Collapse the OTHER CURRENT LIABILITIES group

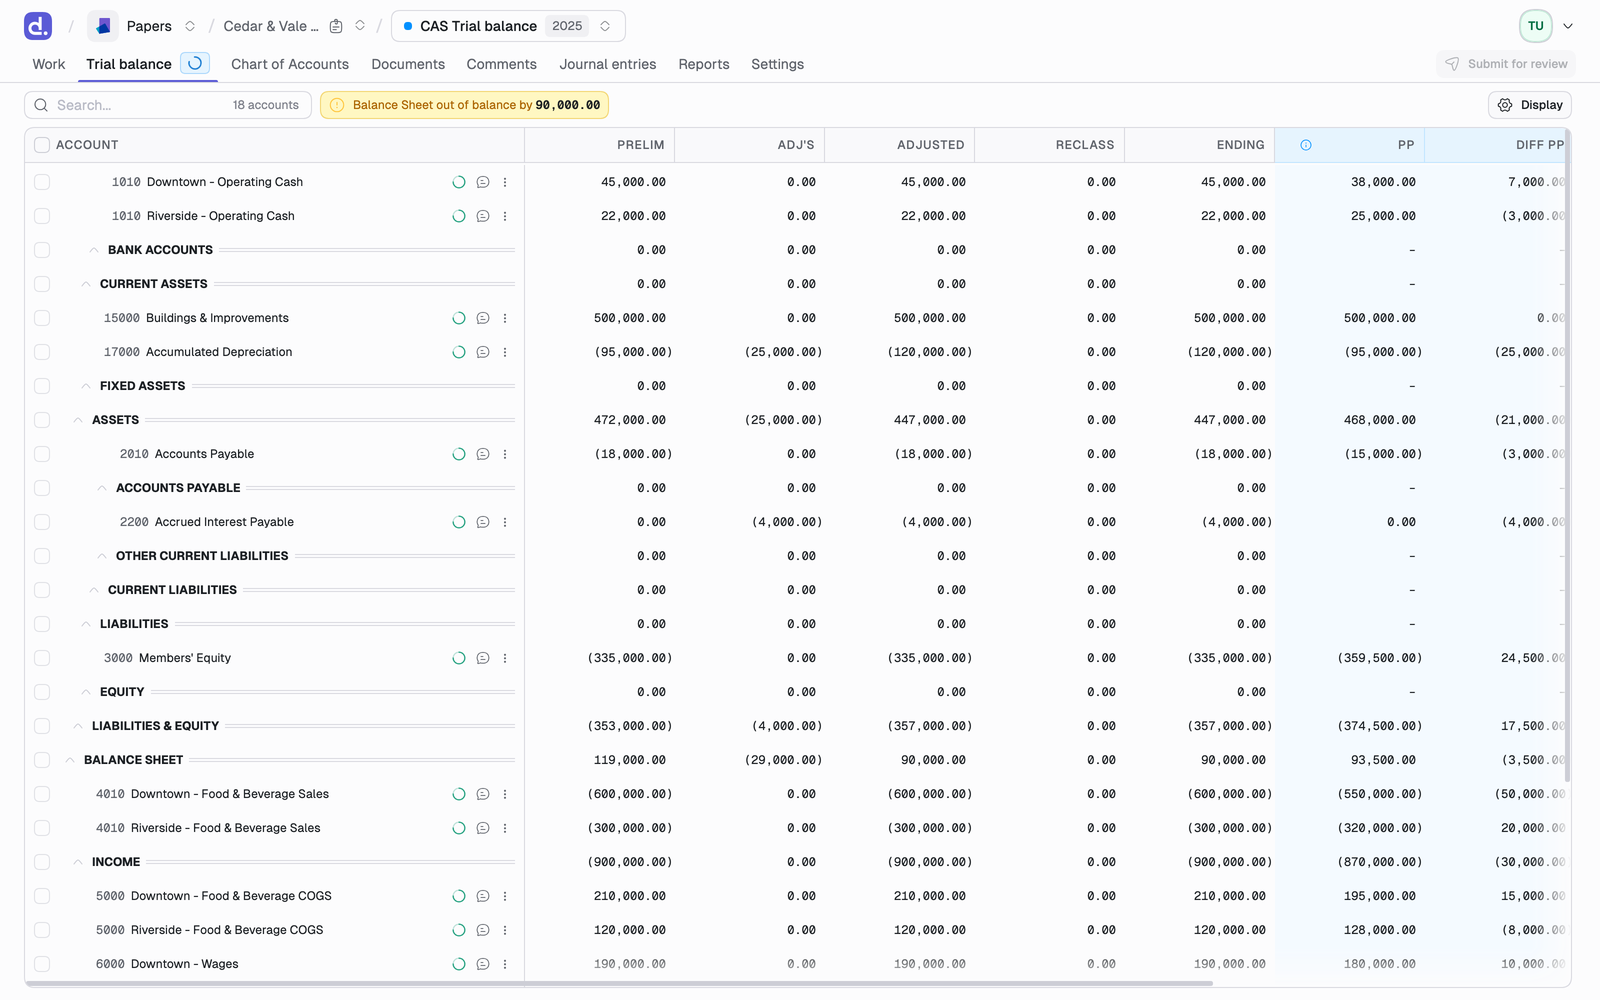pyautogui.click(x=102, y=556)
